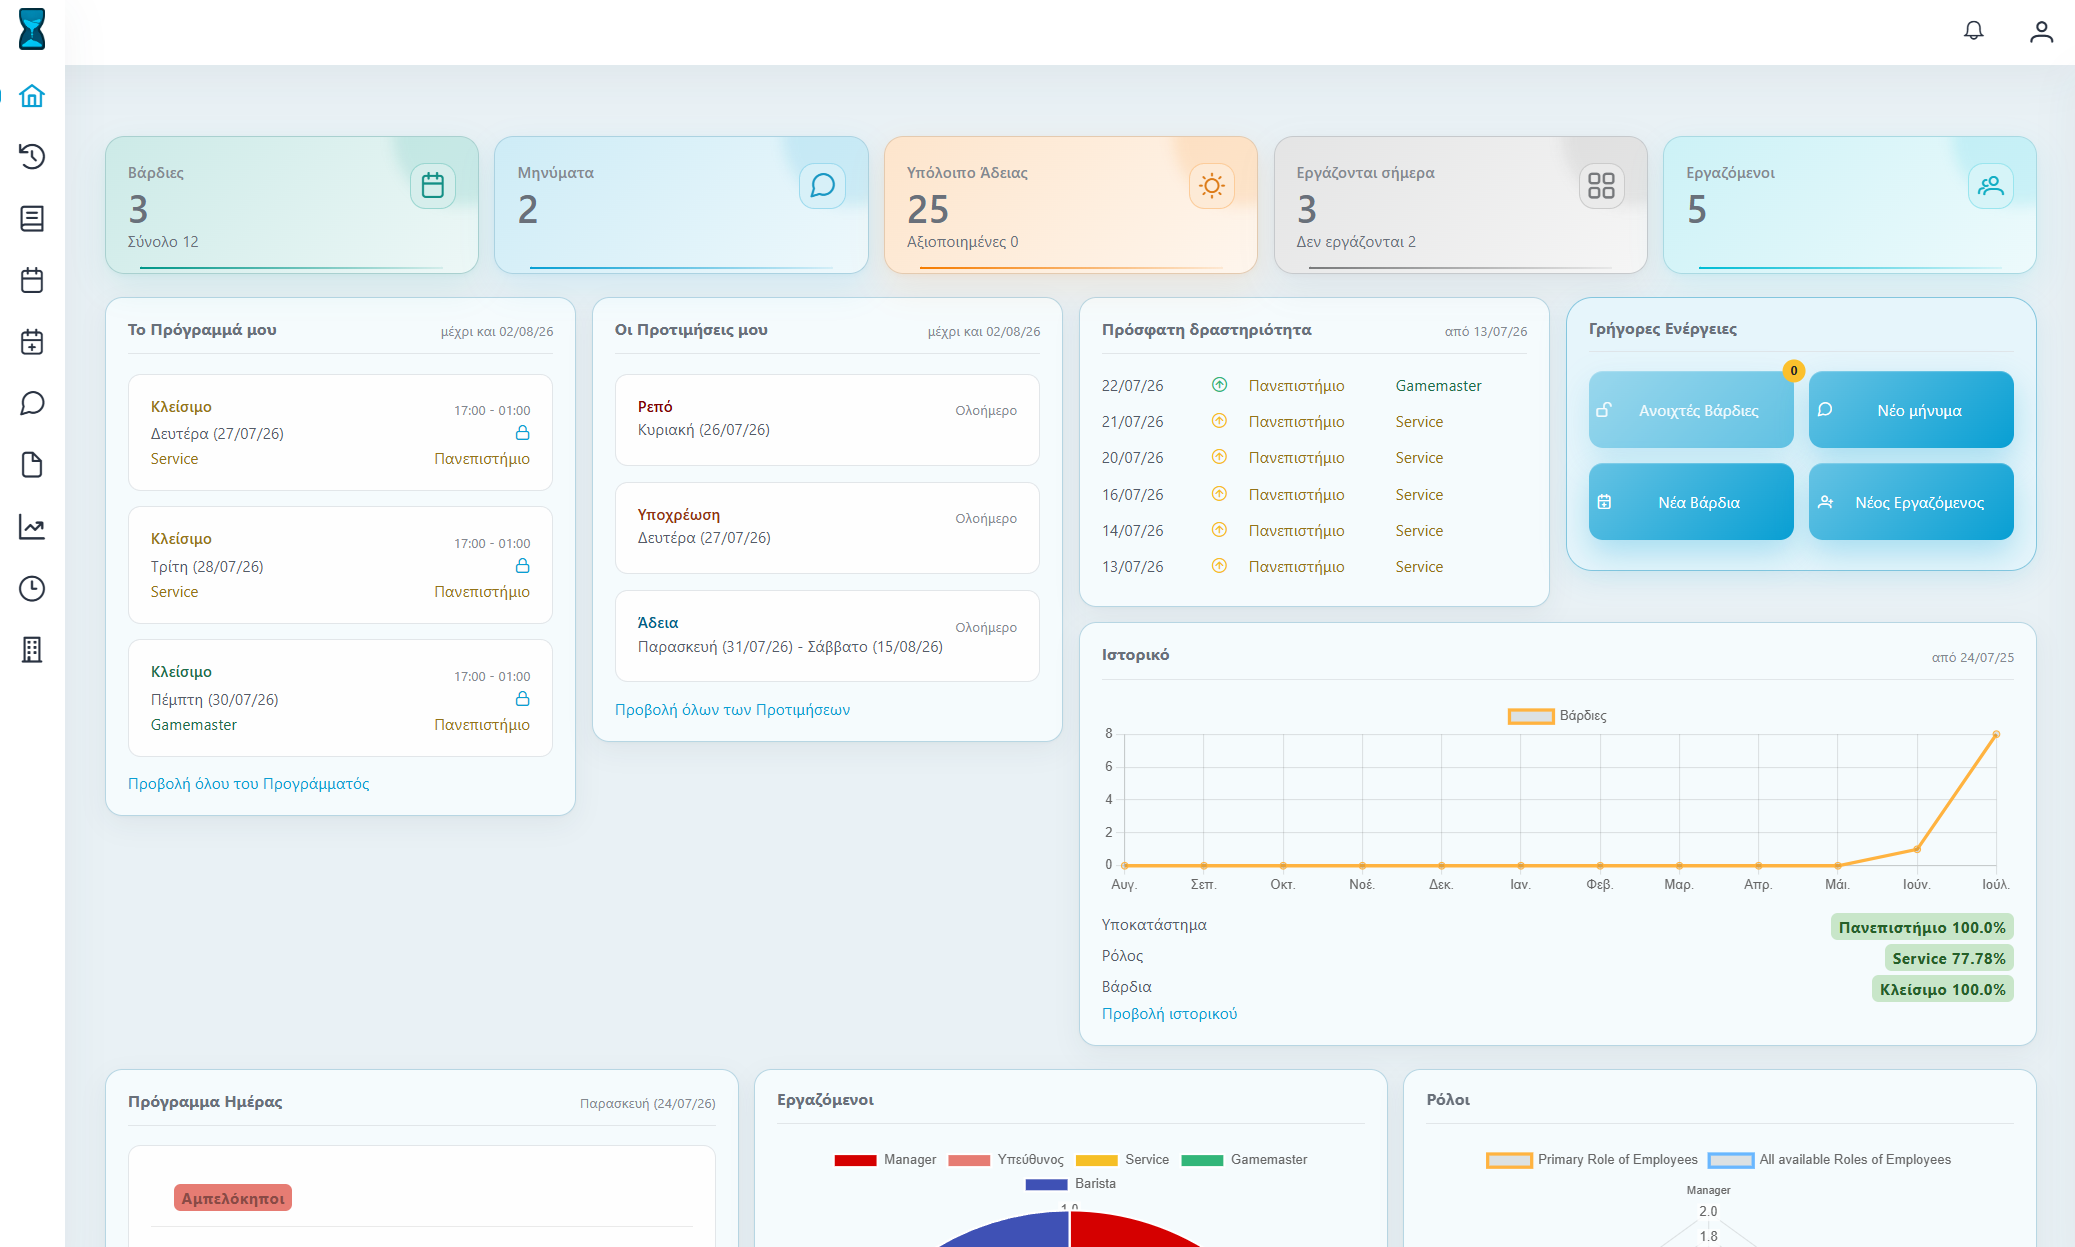Open the Υπόλοιπο Άδειας summary card
The image size is (2075, 1247).
(1071, 205)
